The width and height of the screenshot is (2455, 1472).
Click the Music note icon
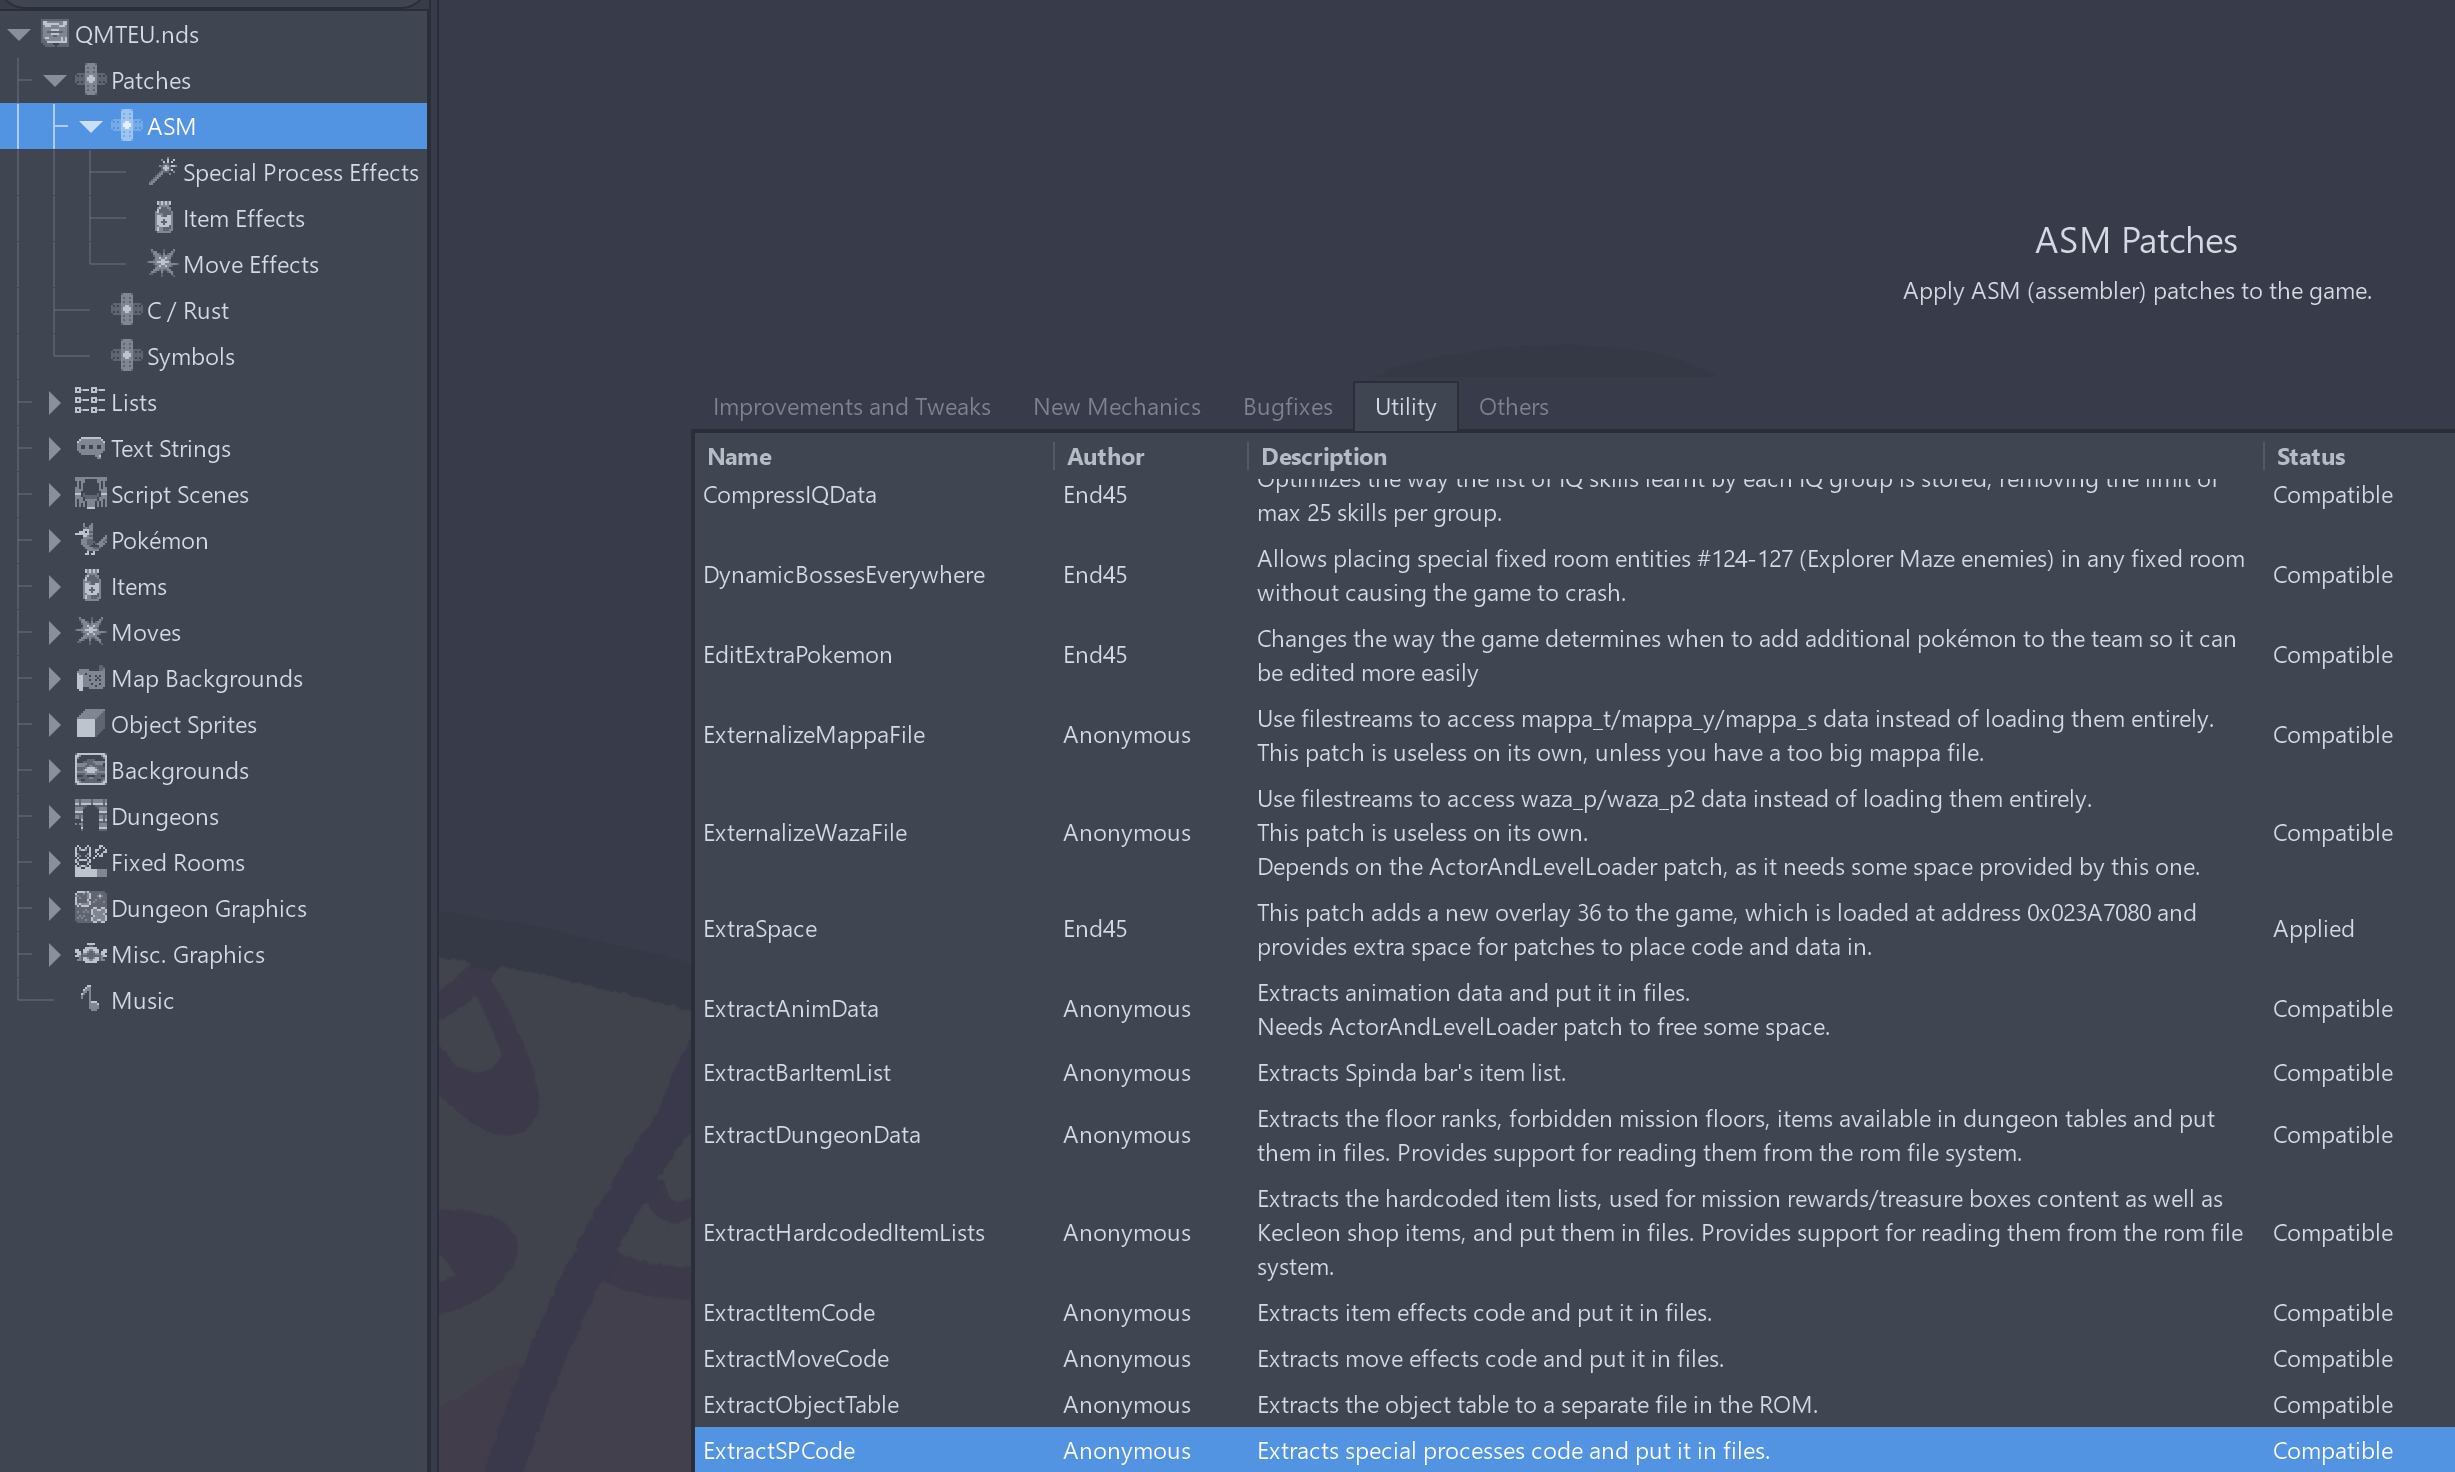click(x=90, y=1000)
